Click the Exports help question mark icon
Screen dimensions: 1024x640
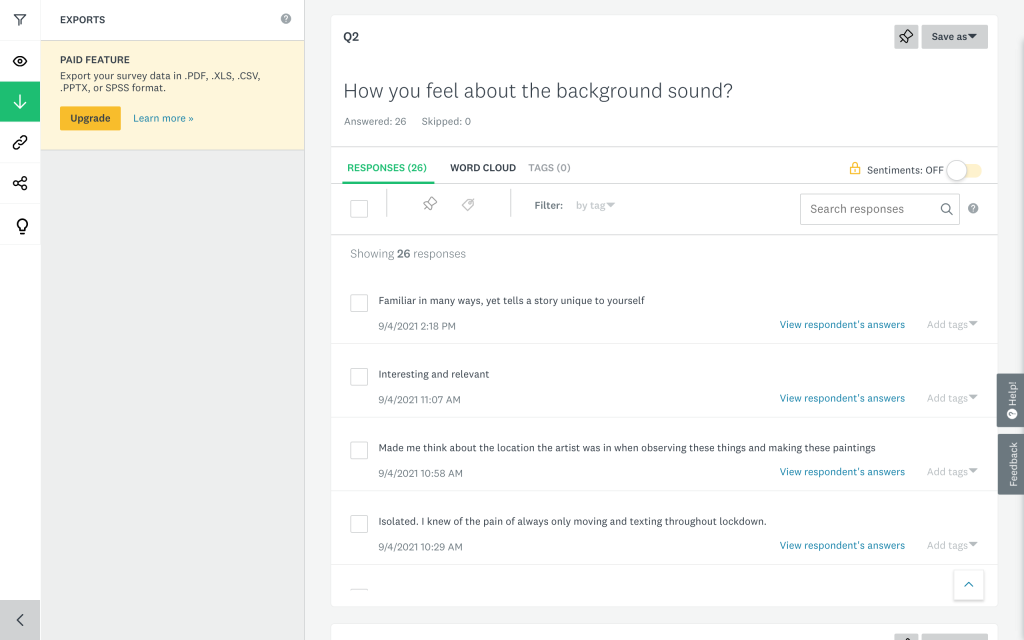click(286, 19)
